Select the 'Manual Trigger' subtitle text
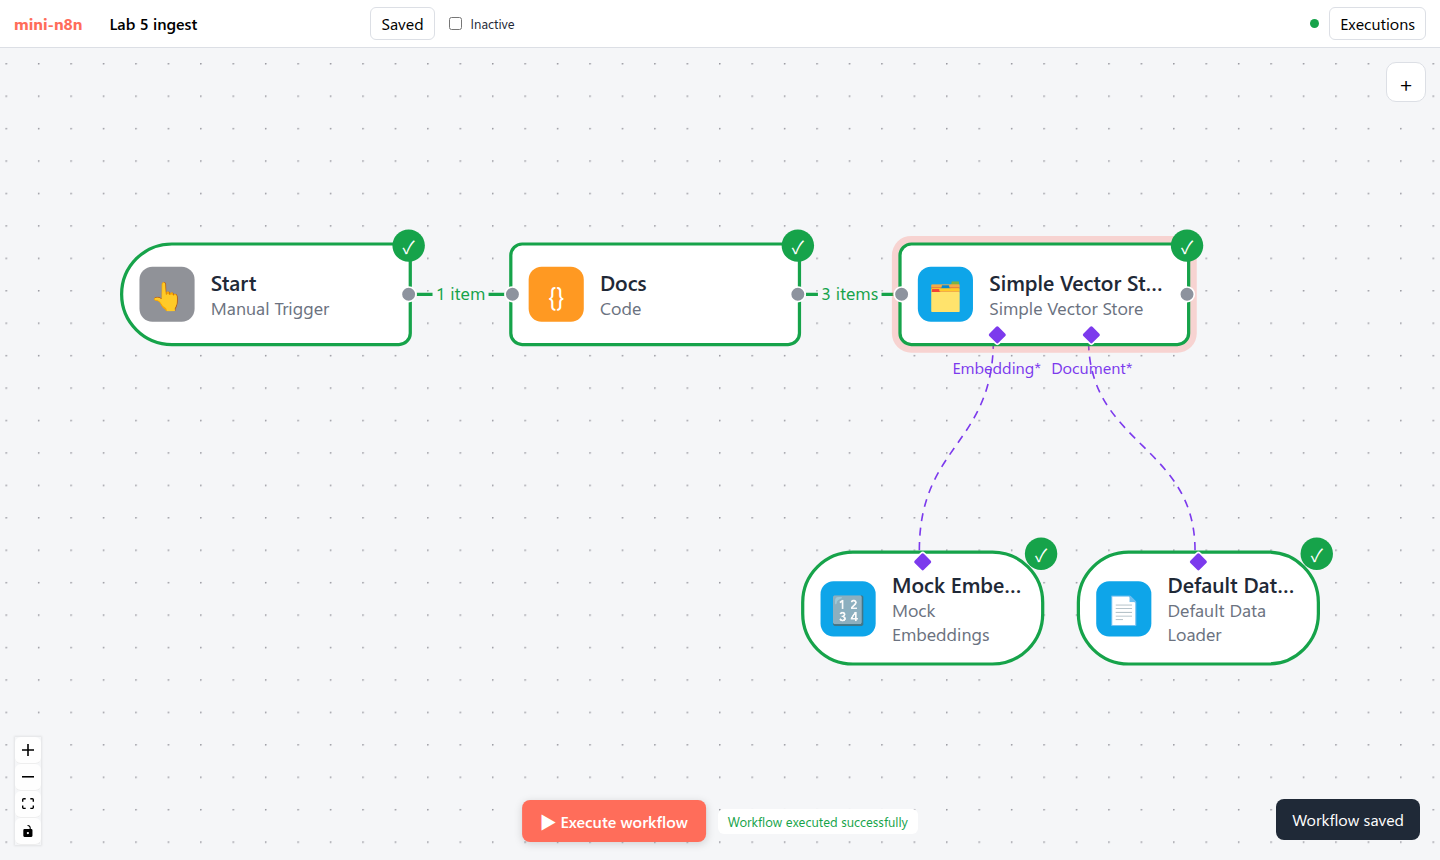The width and height of the screenshot is (1440, 860). click(x=270, y=309)
